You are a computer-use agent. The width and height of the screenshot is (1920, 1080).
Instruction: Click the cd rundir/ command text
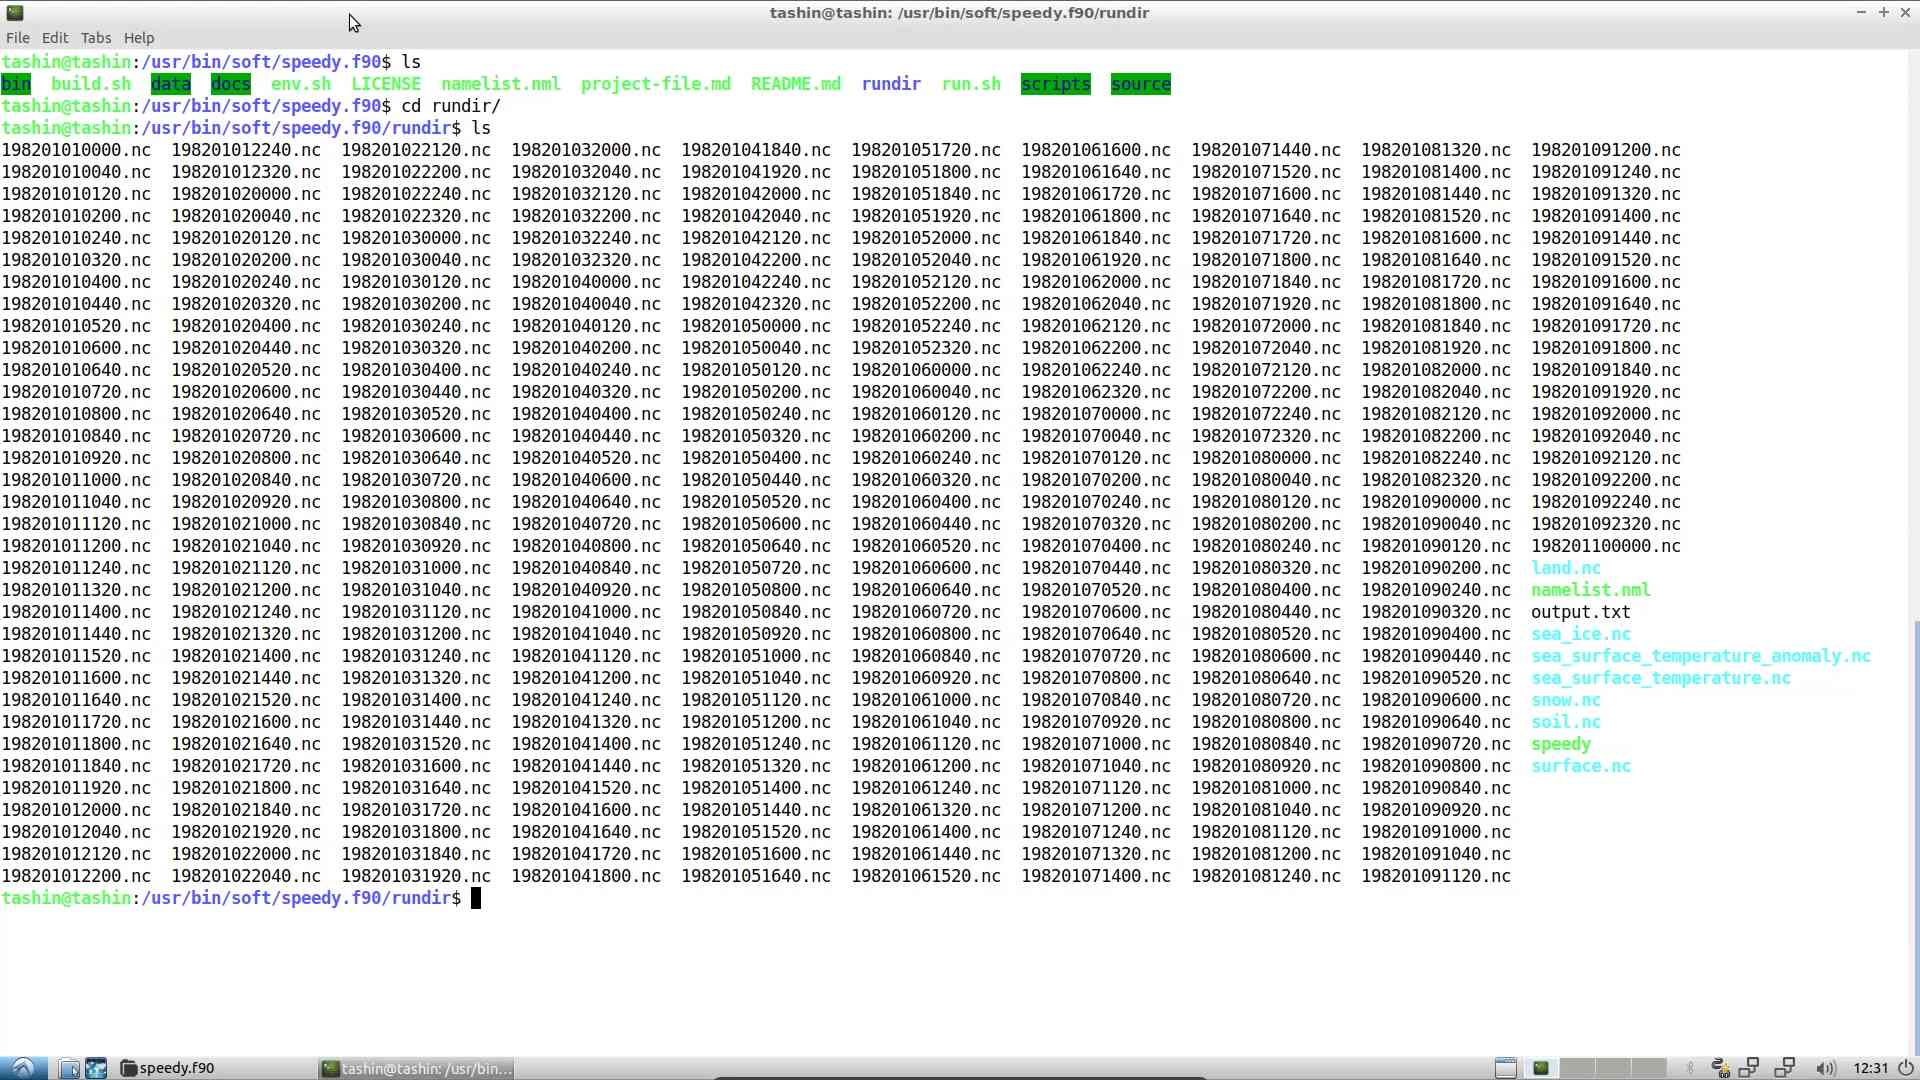[x=451, y=106]
